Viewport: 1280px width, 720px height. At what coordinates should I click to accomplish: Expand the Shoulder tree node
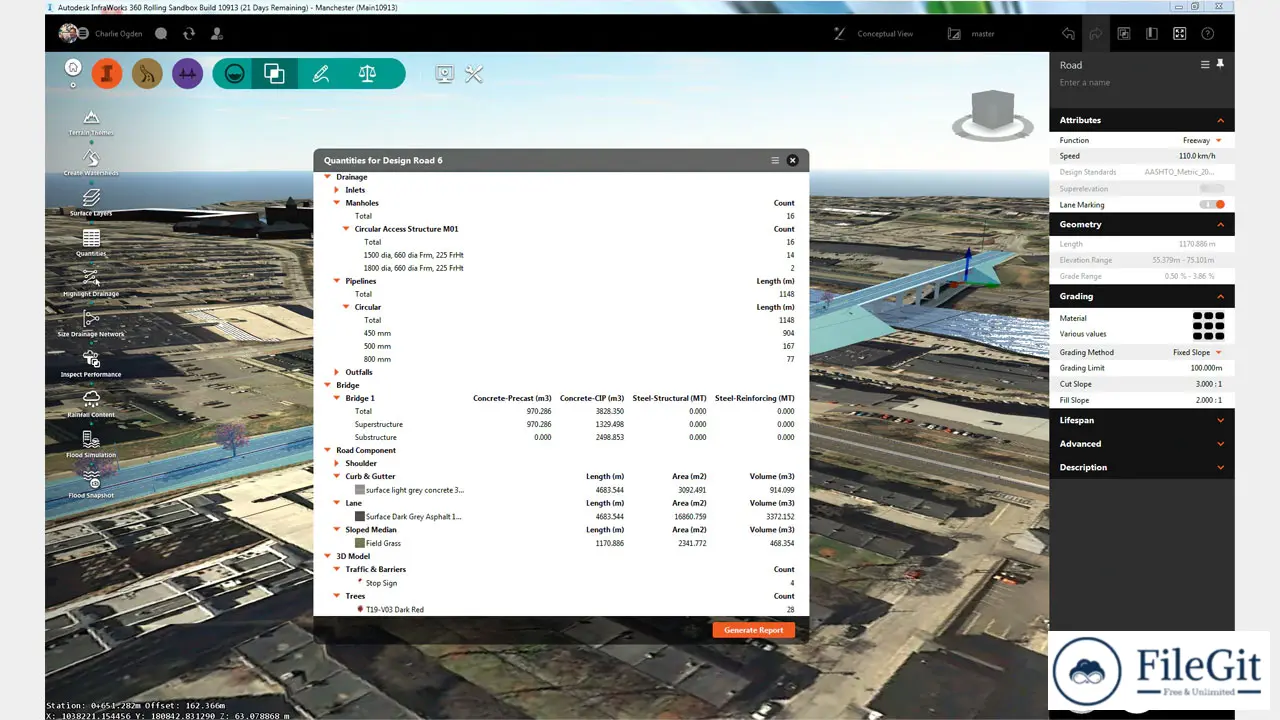(x=337, y=463)
